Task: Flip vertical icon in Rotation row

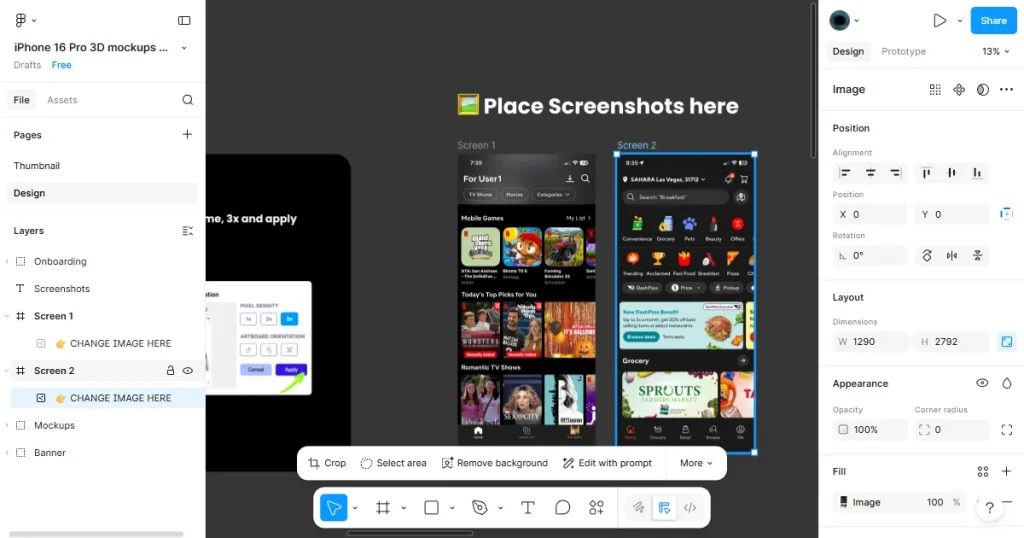Action: point(977,255)
